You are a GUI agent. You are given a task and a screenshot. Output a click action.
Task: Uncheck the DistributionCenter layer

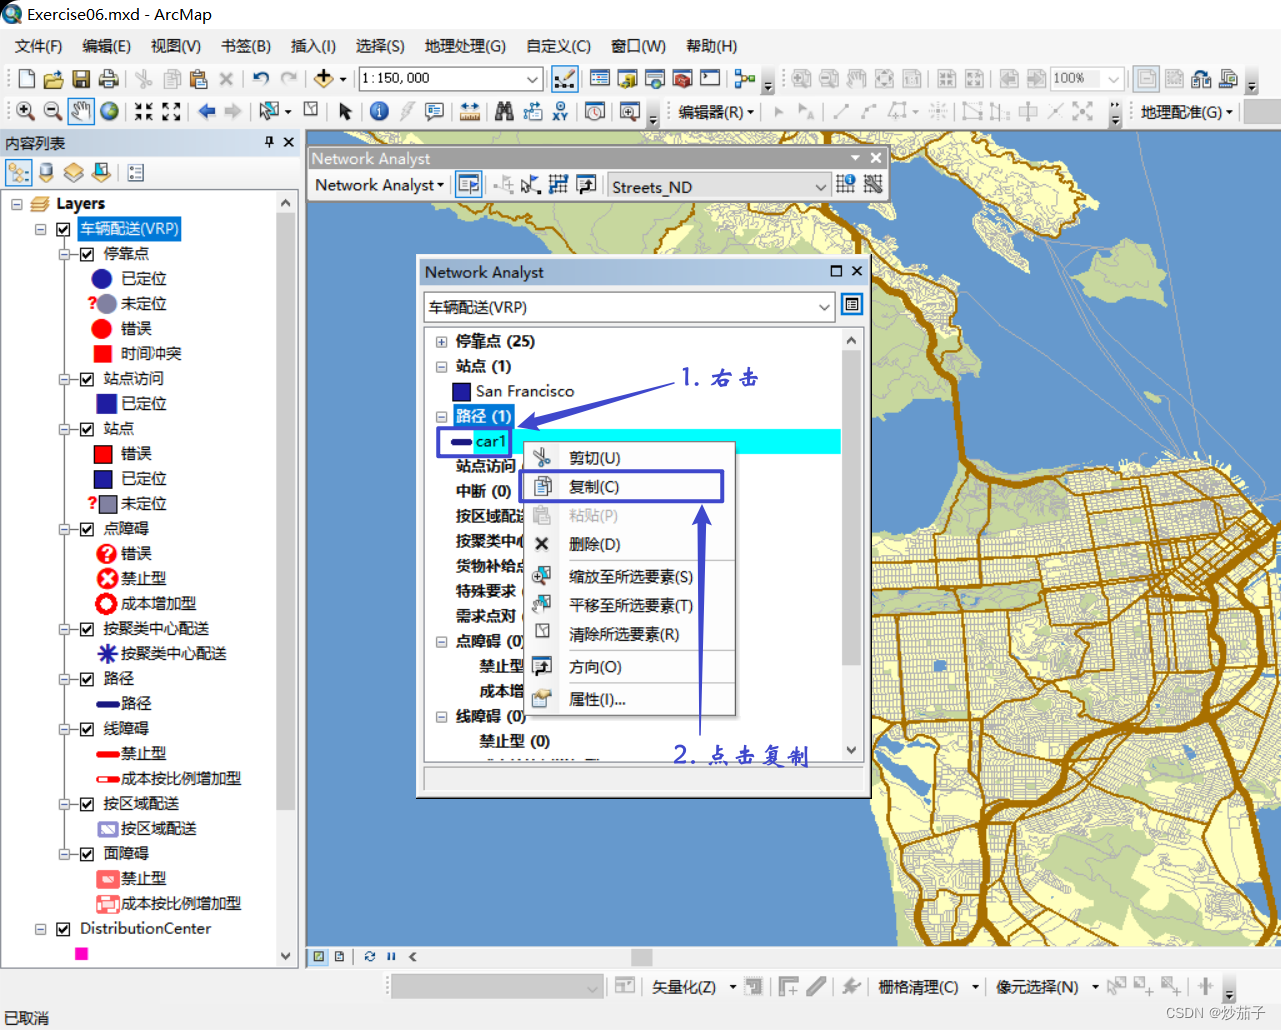[x=63, y=929]
